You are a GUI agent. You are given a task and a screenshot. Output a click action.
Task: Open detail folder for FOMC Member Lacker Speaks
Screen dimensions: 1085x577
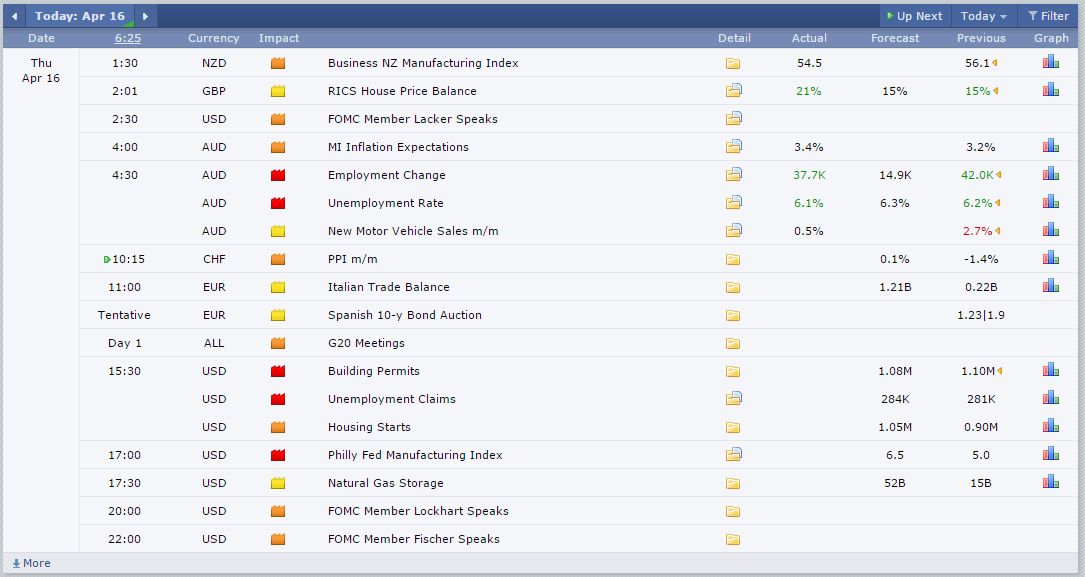[x=733, y=118]
